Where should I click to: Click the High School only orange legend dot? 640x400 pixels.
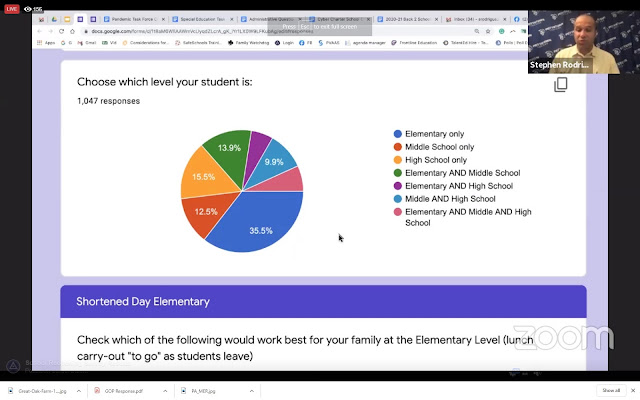tap(398, 160)
